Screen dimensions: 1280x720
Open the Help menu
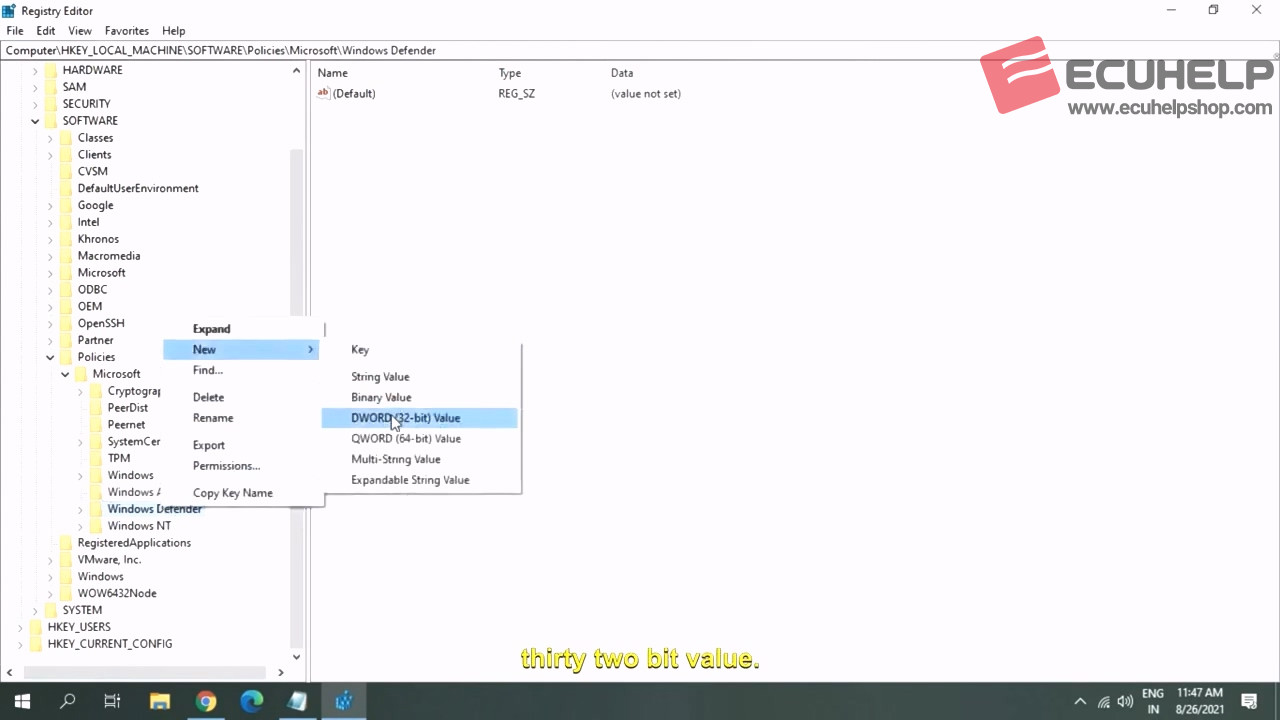click(174, 31)
